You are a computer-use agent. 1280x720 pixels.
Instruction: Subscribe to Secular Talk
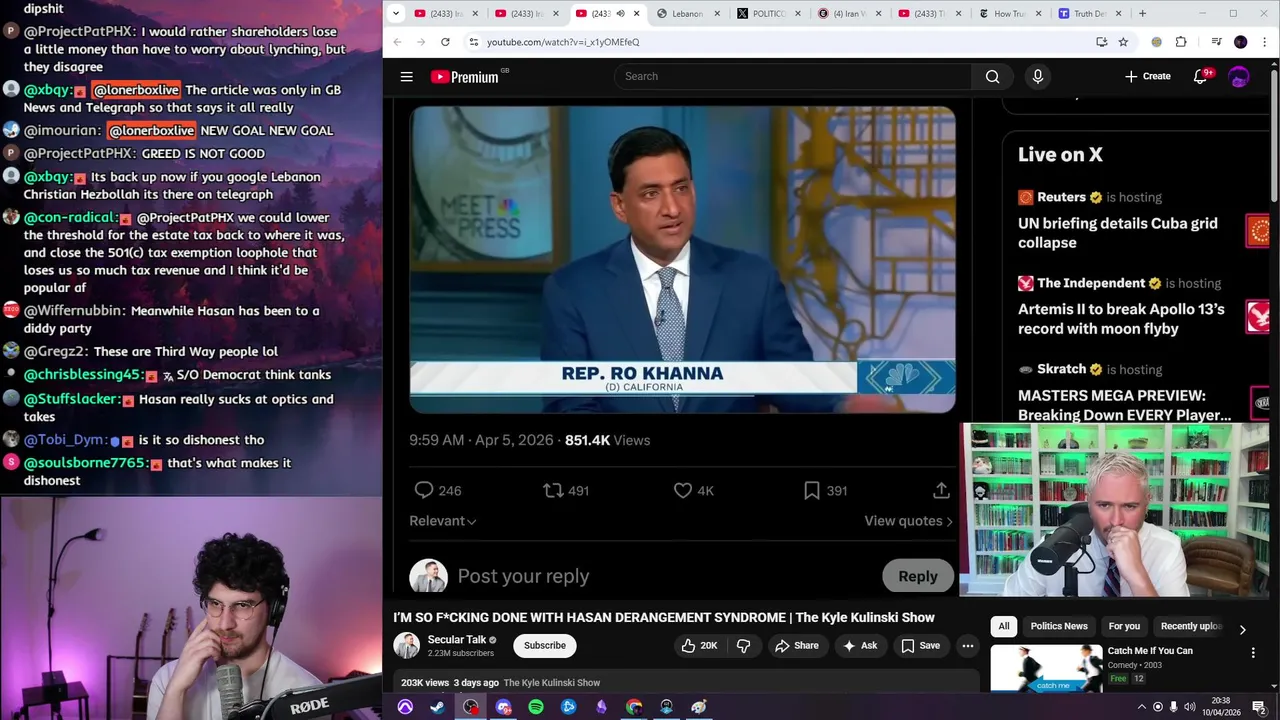(545, 646)
